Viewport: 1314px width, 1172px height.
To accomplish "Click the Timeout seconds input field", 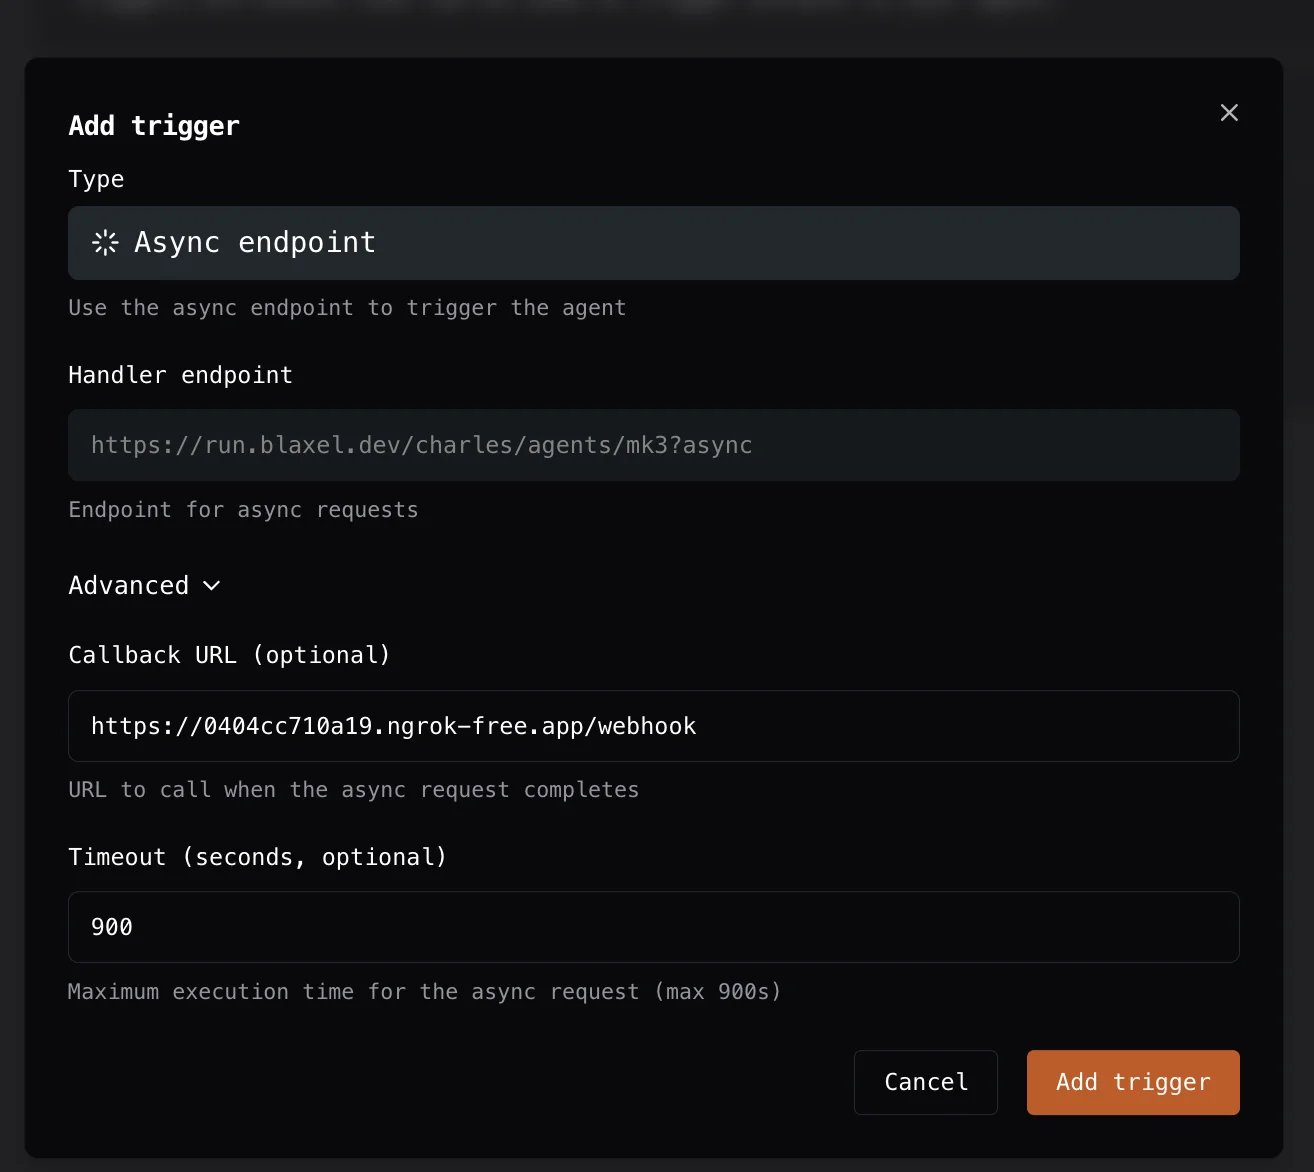I will click(x=654, y=927).
